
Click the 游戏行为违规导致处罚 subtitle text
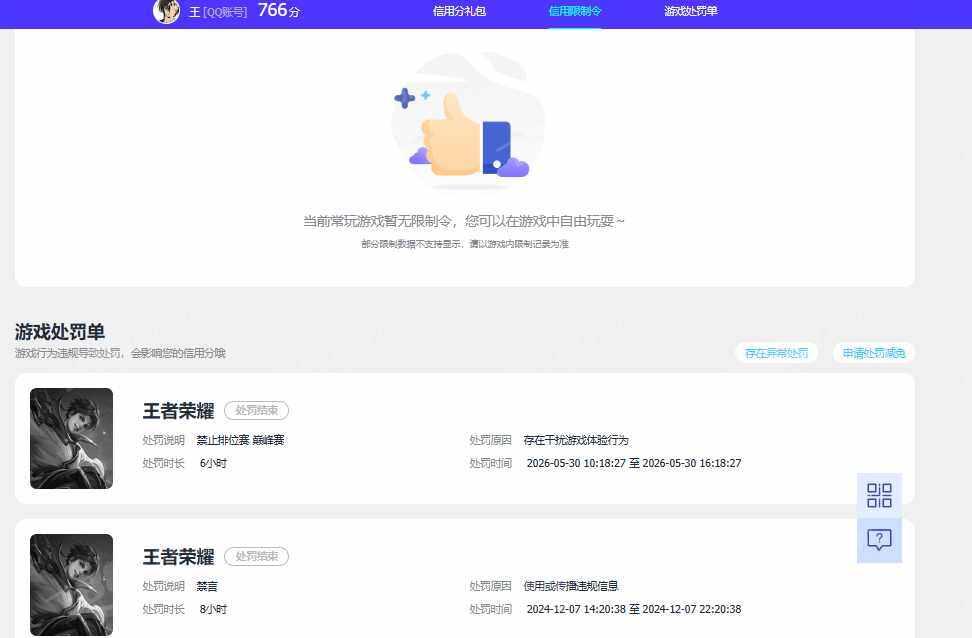pyautogui.click(x=120, y=353)
